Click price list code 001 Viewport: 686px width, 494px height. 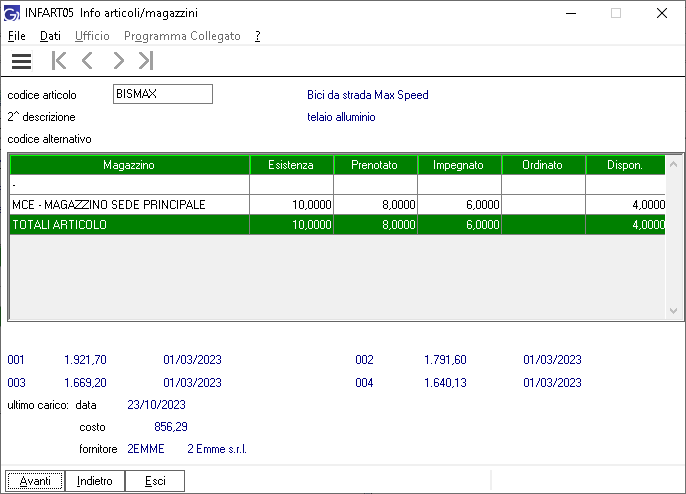pos(16,360)
